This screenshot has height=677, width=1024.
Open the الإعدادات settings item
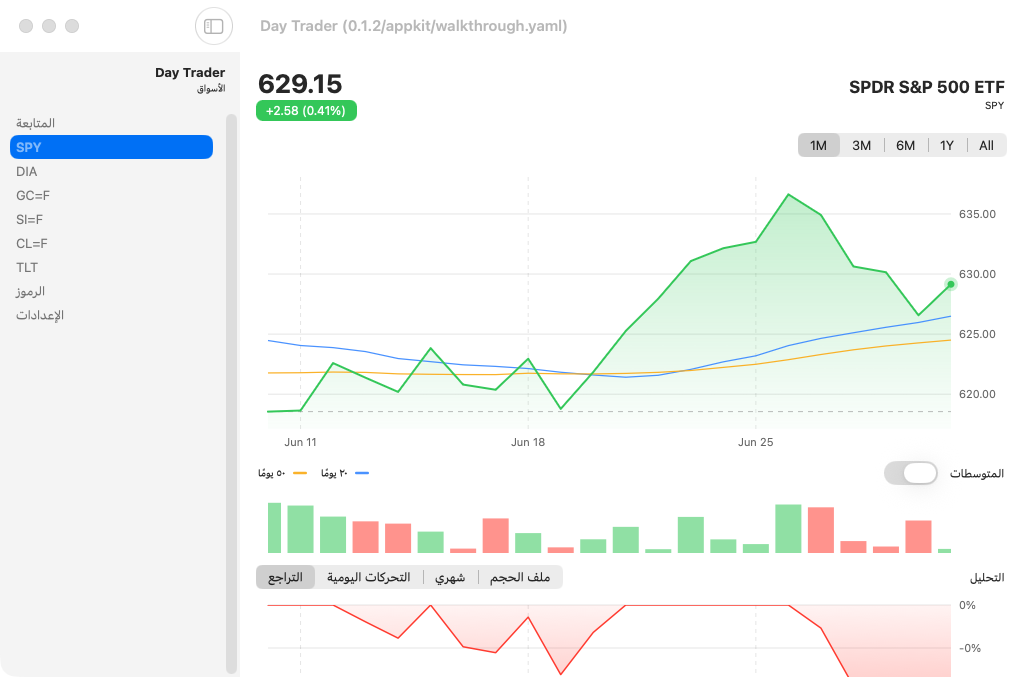(111, 315)
